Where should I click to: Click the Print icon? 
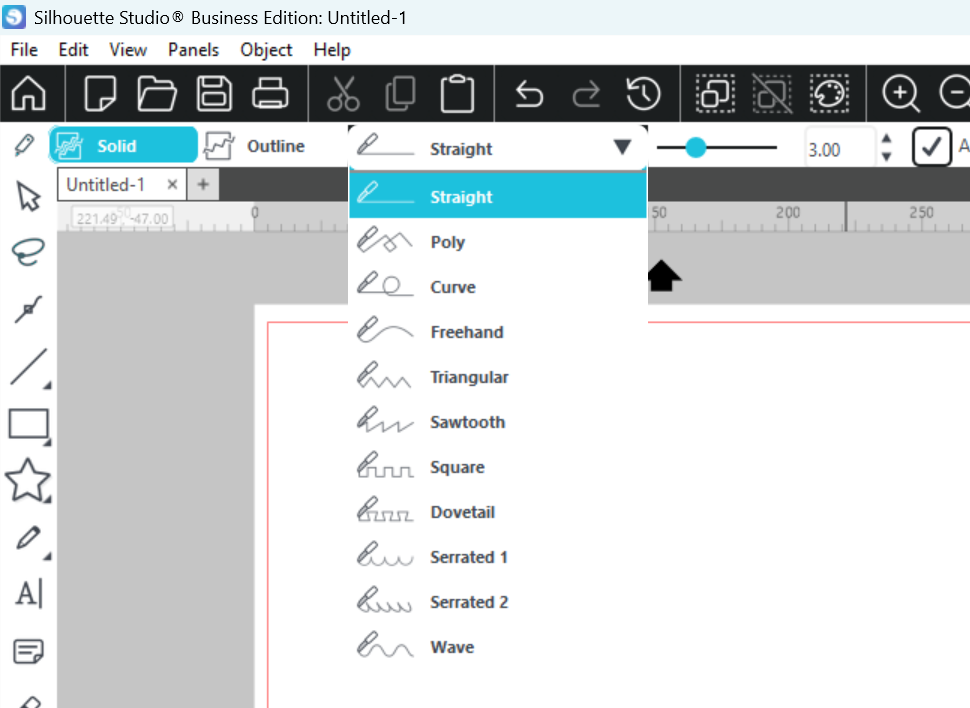pos(270,94)
